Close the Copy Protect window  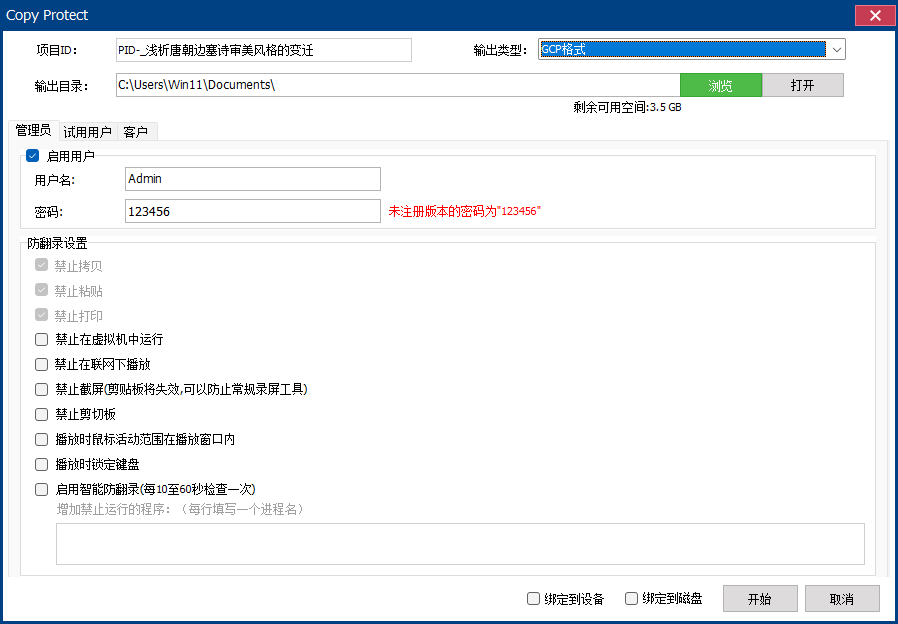pos(875,15)
